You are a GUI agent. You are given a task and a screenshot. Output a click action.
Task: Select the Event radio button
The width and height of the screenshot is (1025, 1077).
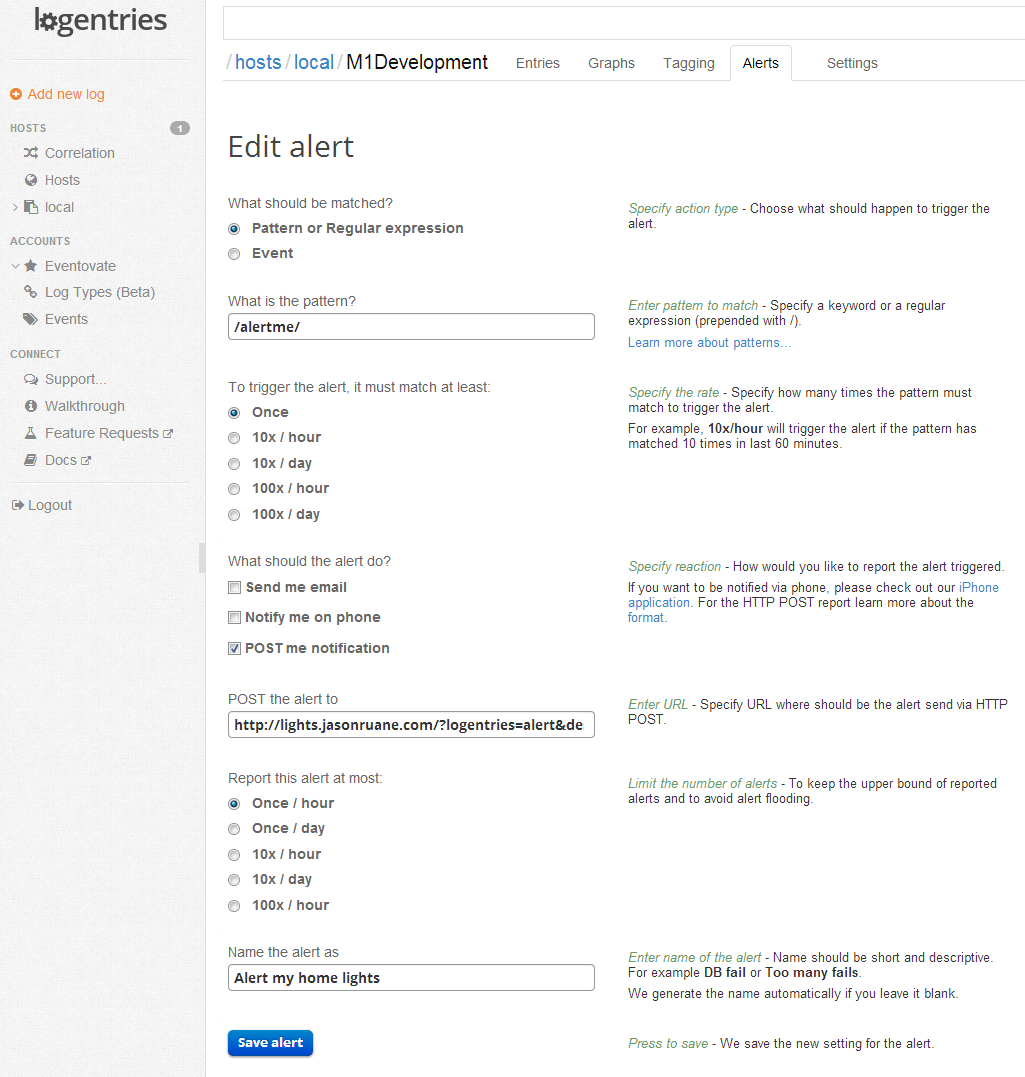pos(234,254)
